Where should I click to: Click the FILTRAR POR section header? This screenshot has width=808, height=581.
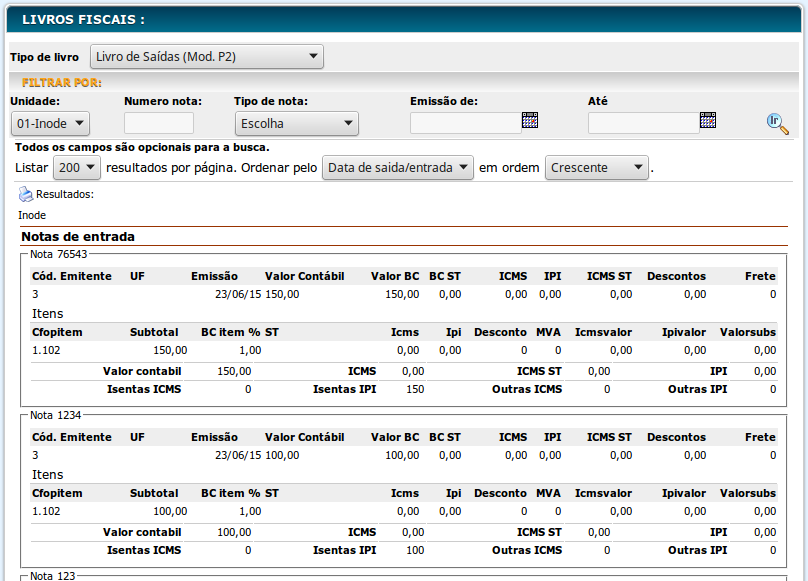click(x=62, y=83)
